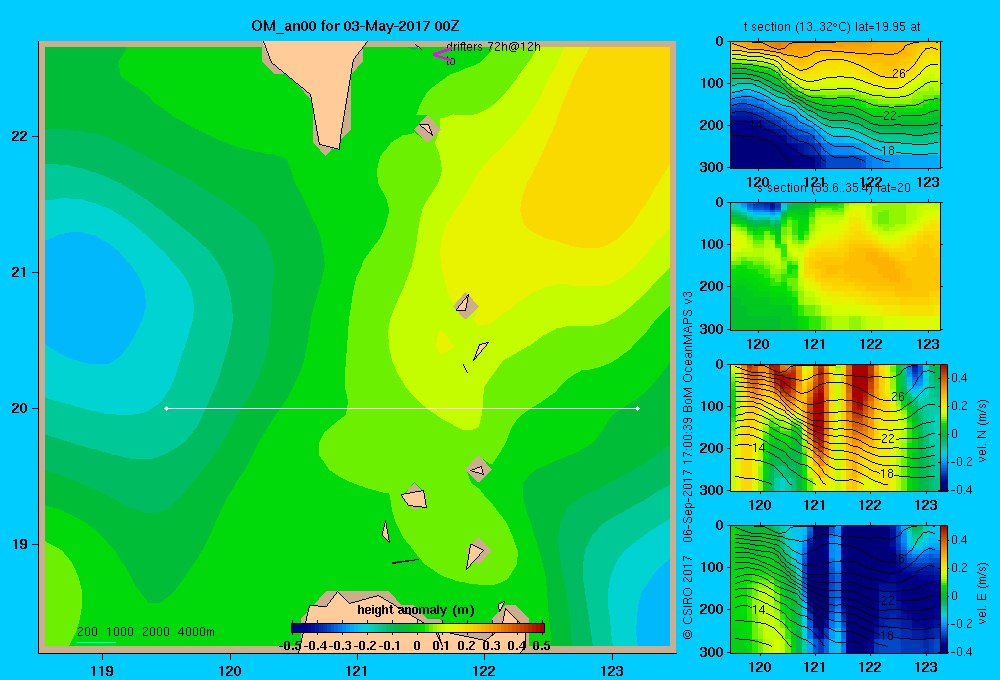Click the "123" longitude label under salinity section
This screenshot has width=1000, height=680.
pyautogui.click(x=927, y=344)
